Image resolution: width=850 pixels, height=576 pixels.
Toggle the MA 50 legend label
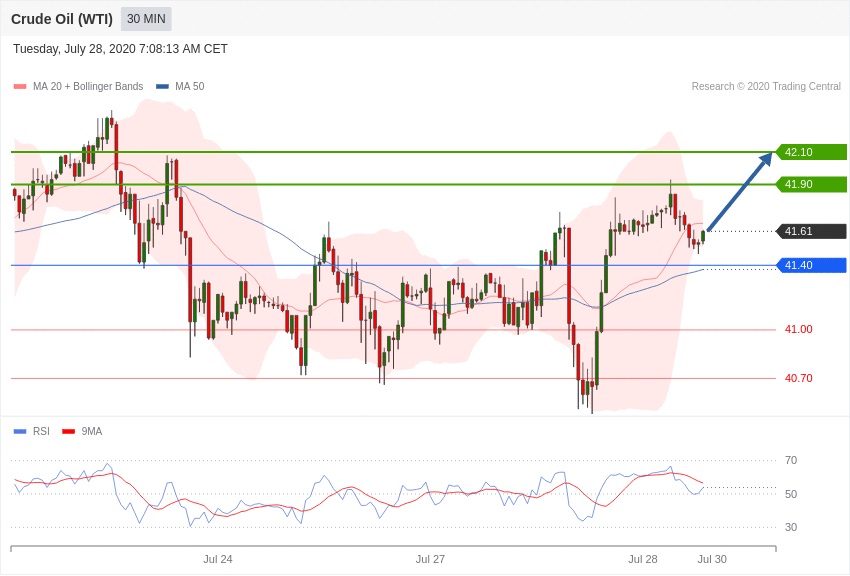[x=190, y=86]
